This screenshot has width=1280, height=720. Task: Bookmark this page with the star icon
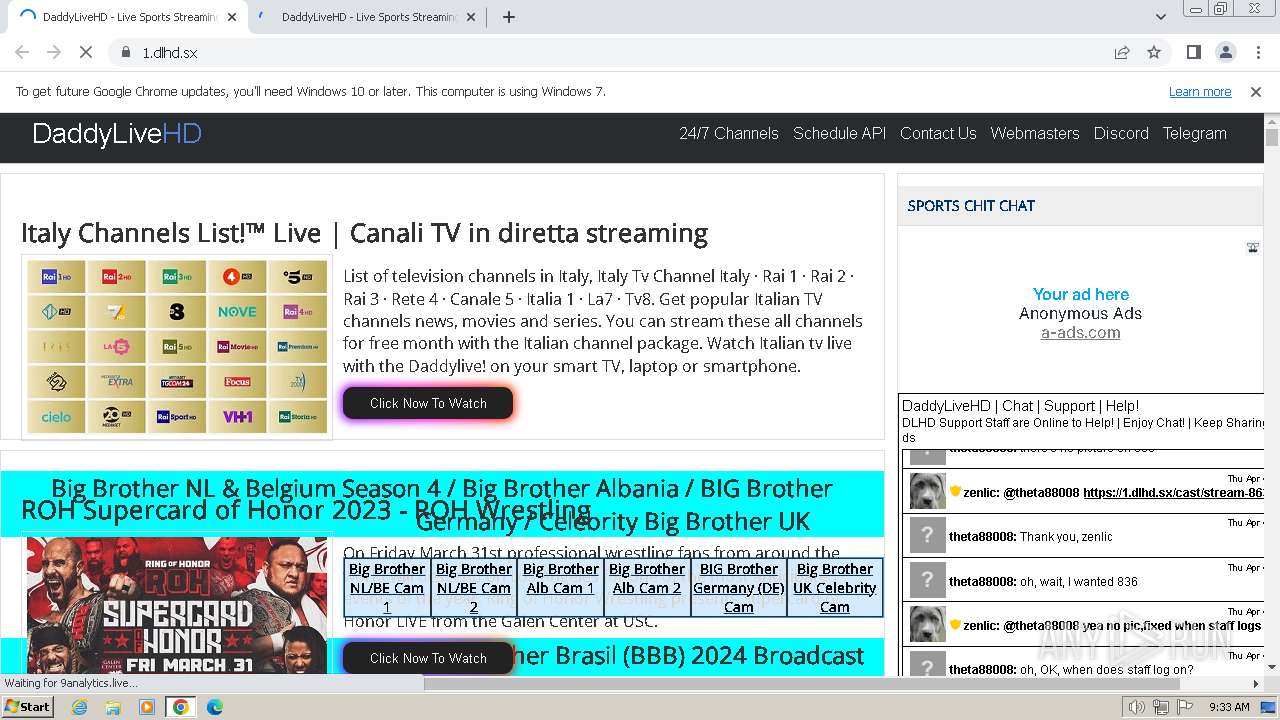(1154, 52)
